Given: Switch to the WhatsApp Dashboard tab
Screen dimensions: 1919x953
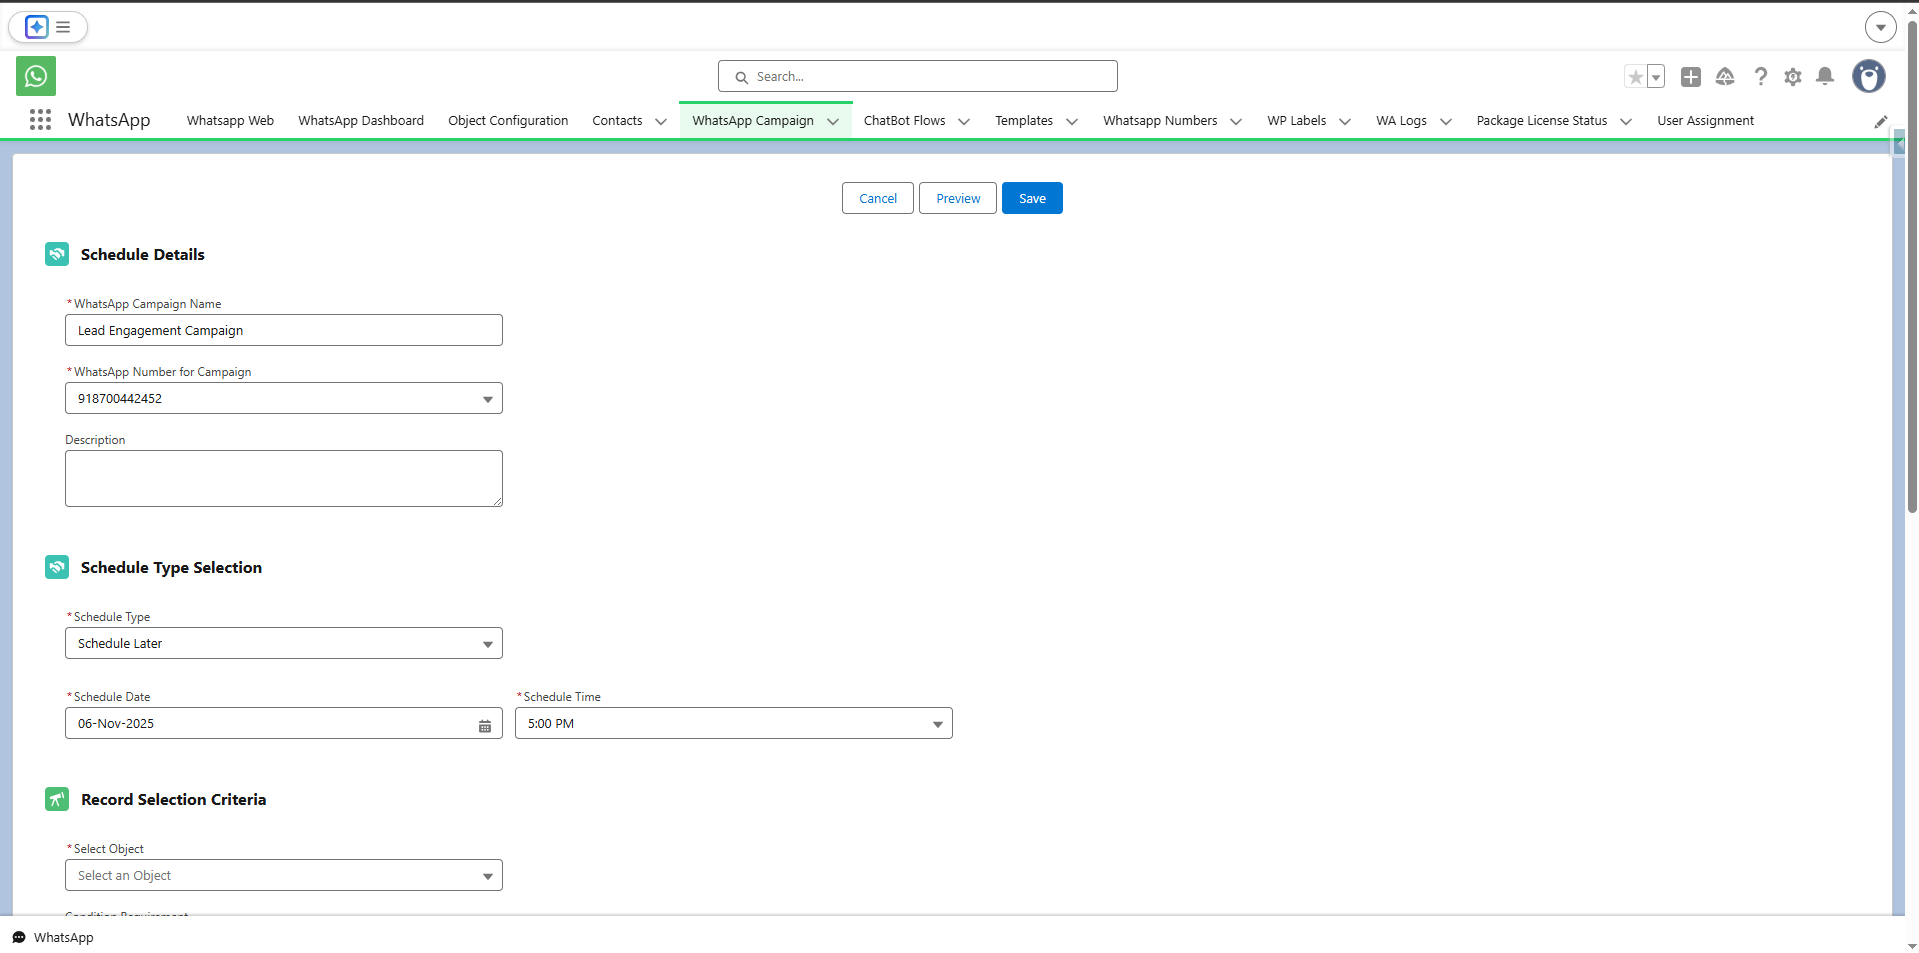Looking at the screenshot, I should [360, 120].
